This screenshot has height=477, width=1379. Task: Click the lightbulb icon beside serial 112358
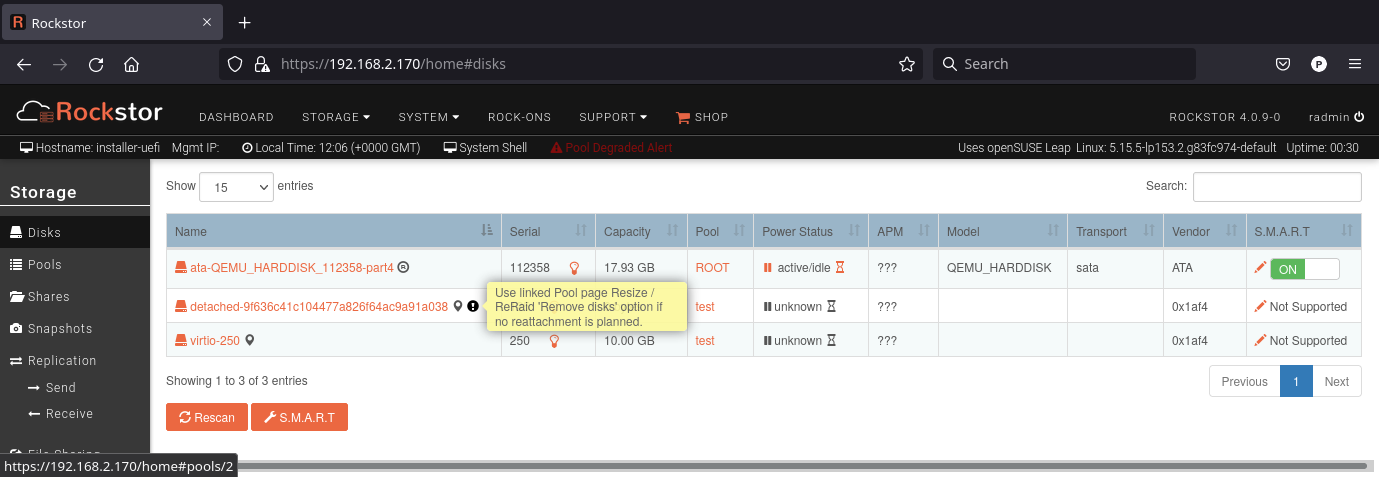(x=574, y=268)
